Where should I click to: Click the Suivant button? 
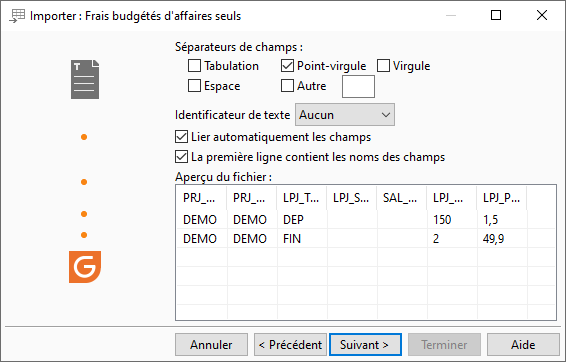click(365, 345)
